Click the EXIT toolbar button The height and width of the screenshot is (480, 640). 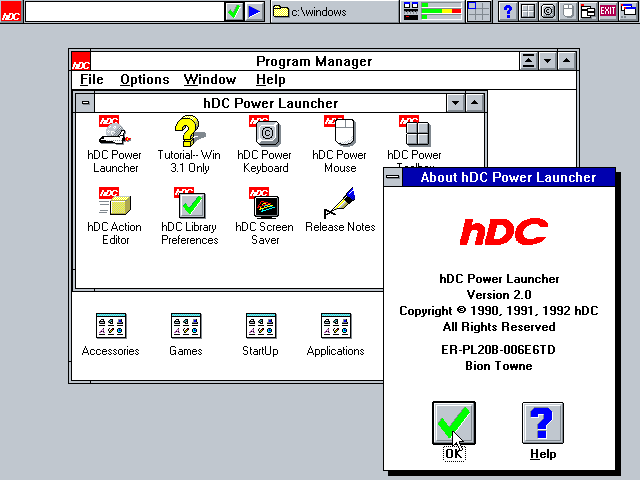click(x=608, y=11)
